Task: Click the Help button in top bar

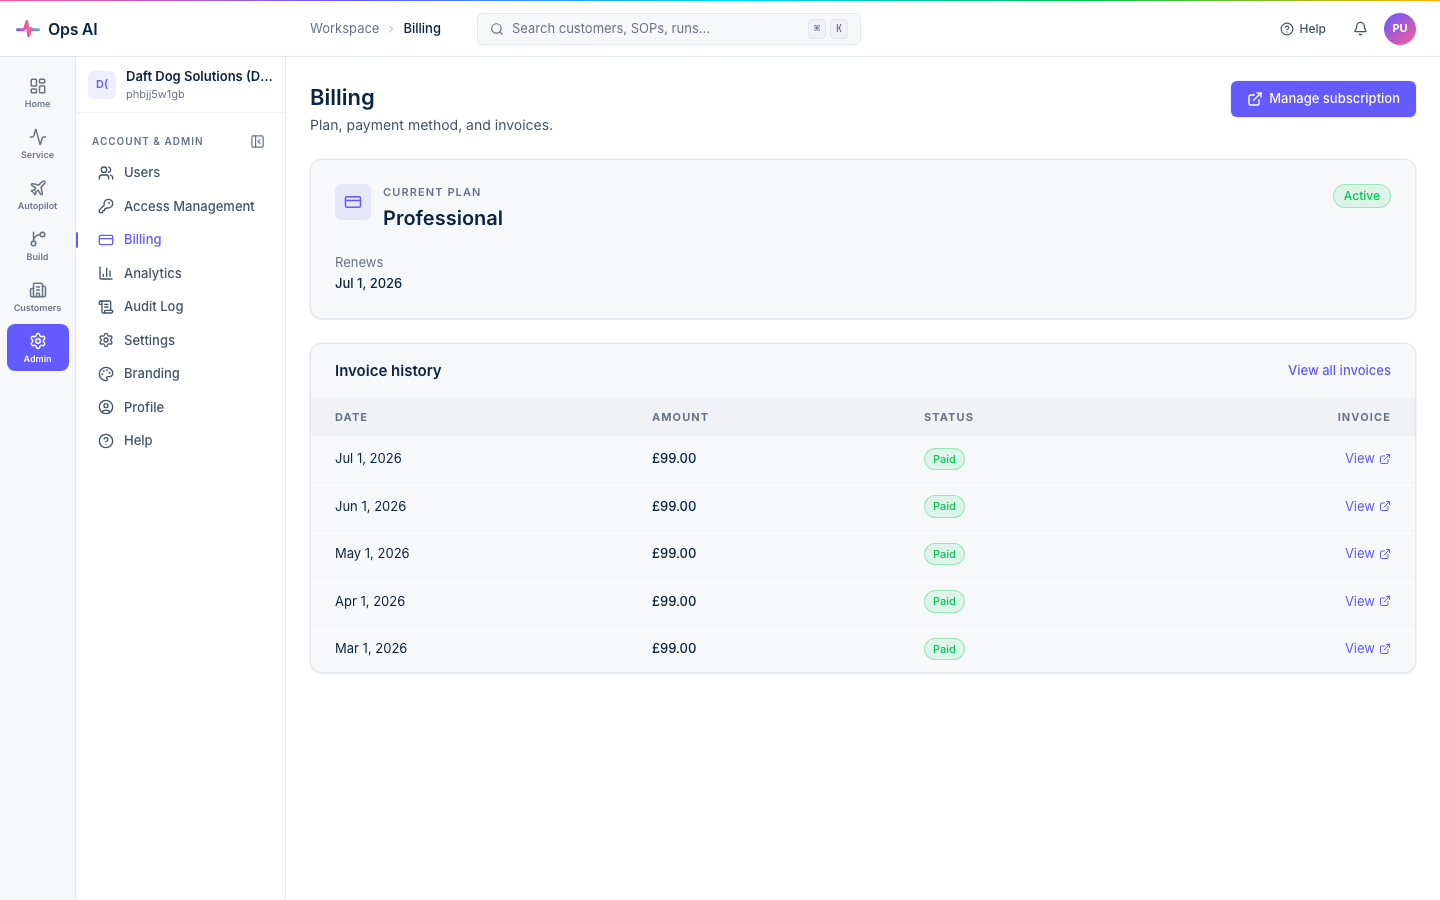Action: pos(1303,29)
